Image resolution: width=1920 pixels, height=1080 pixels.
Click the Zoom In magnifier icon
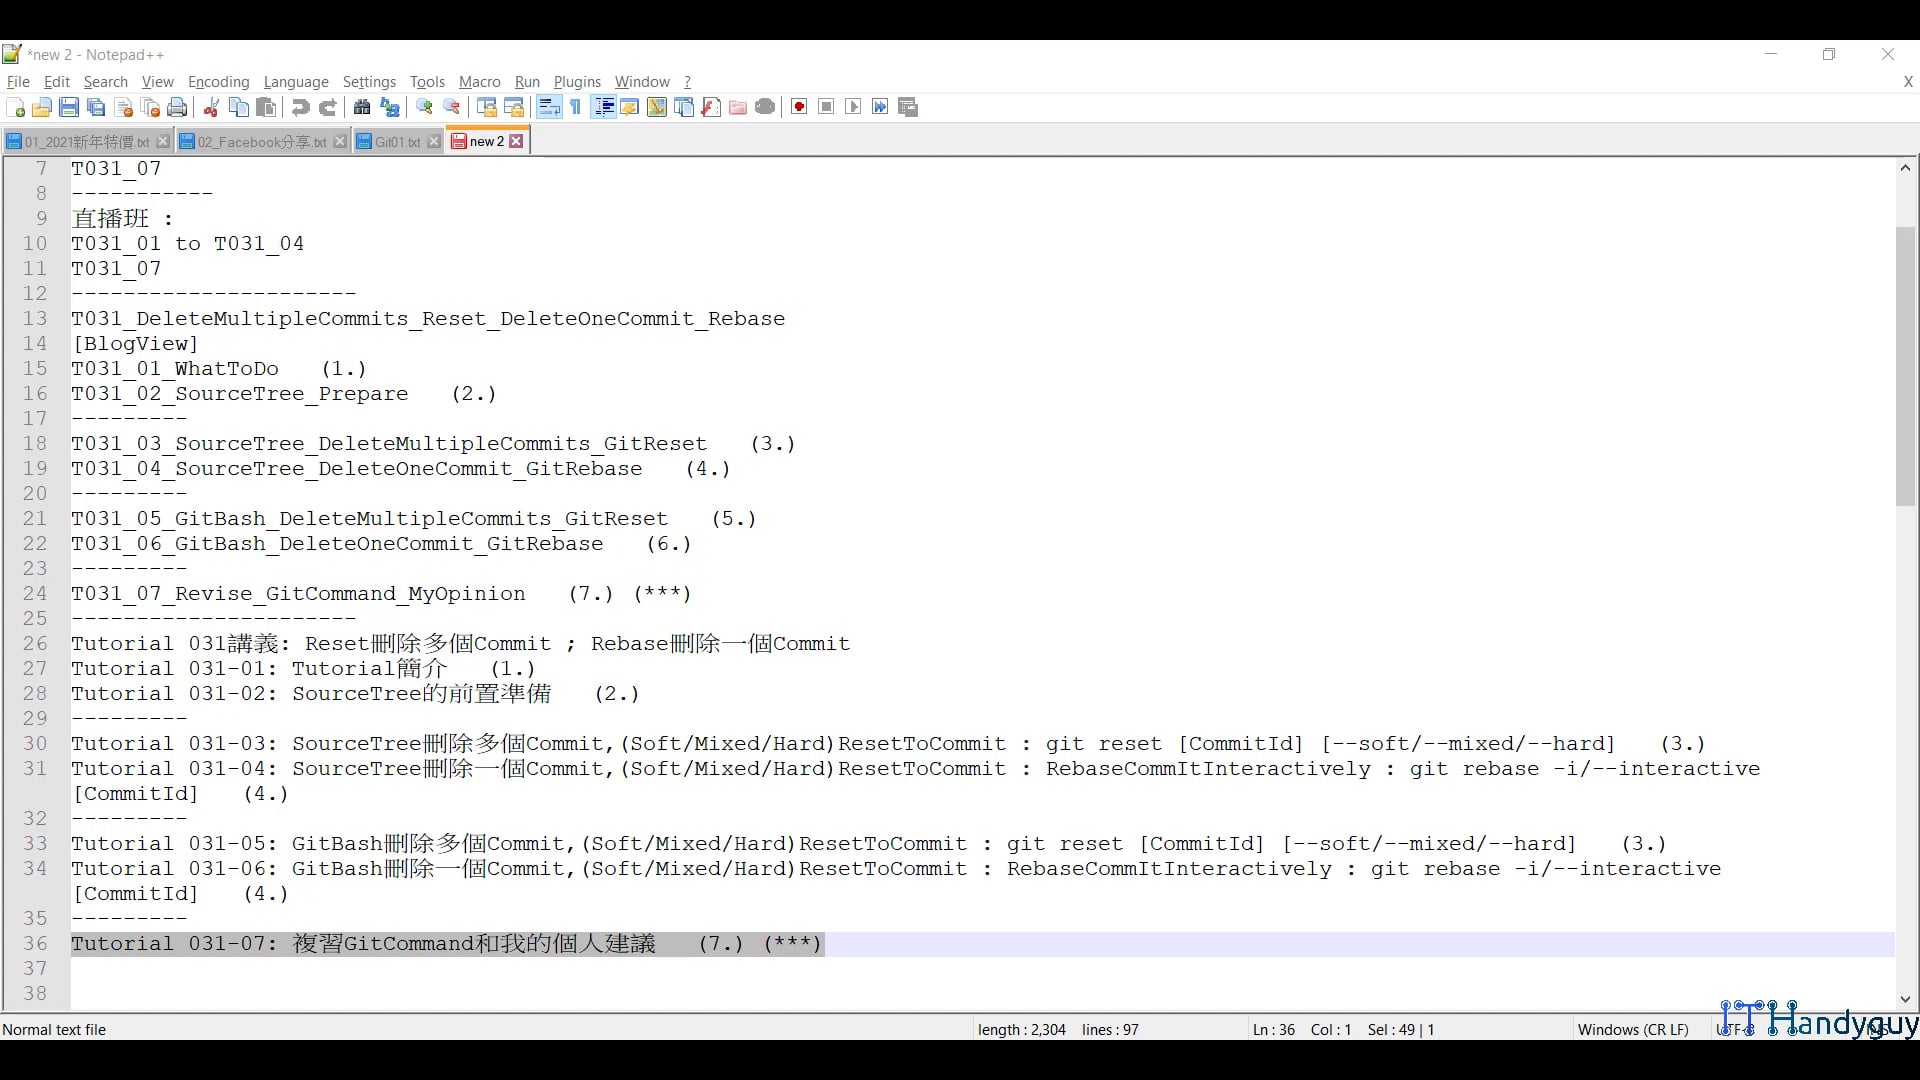(x=424, y=107)
